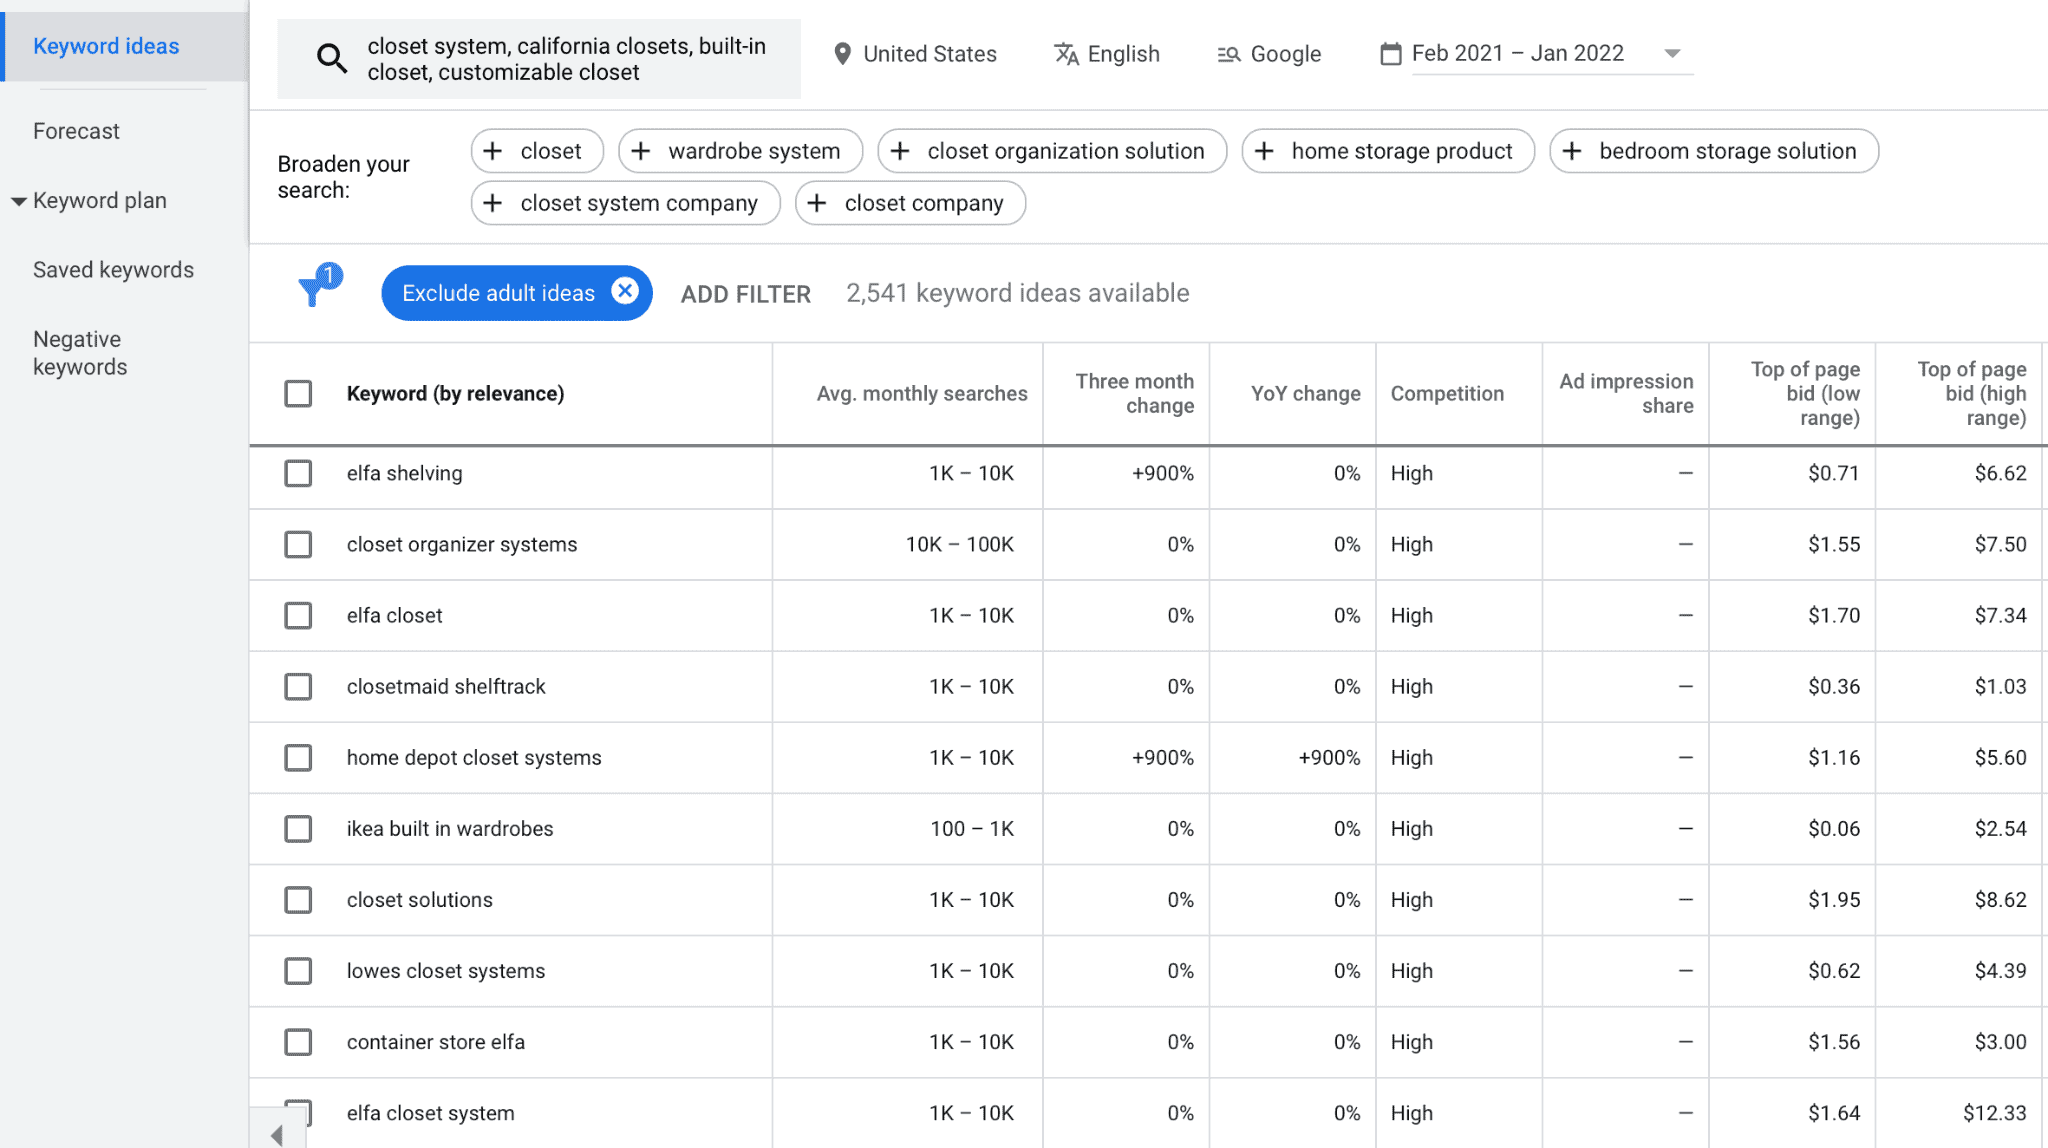Open the date range dropdown arrow
Viewport: 2048px width, 1148px height.
1673,54
